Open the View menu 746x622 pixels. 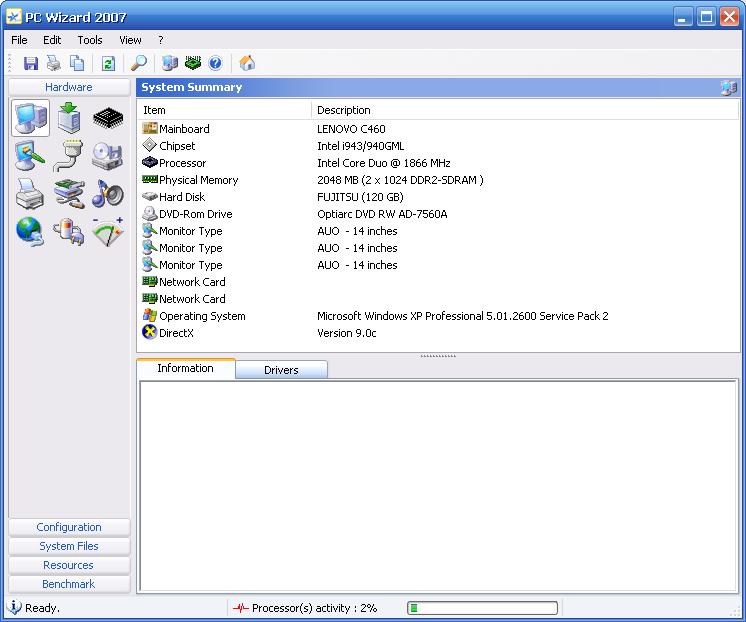point(130,40)
